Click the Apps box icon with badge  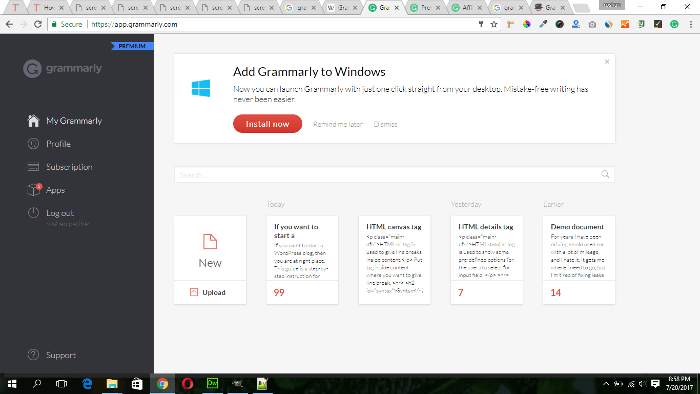pyautogui.click(x=34, y=190)
